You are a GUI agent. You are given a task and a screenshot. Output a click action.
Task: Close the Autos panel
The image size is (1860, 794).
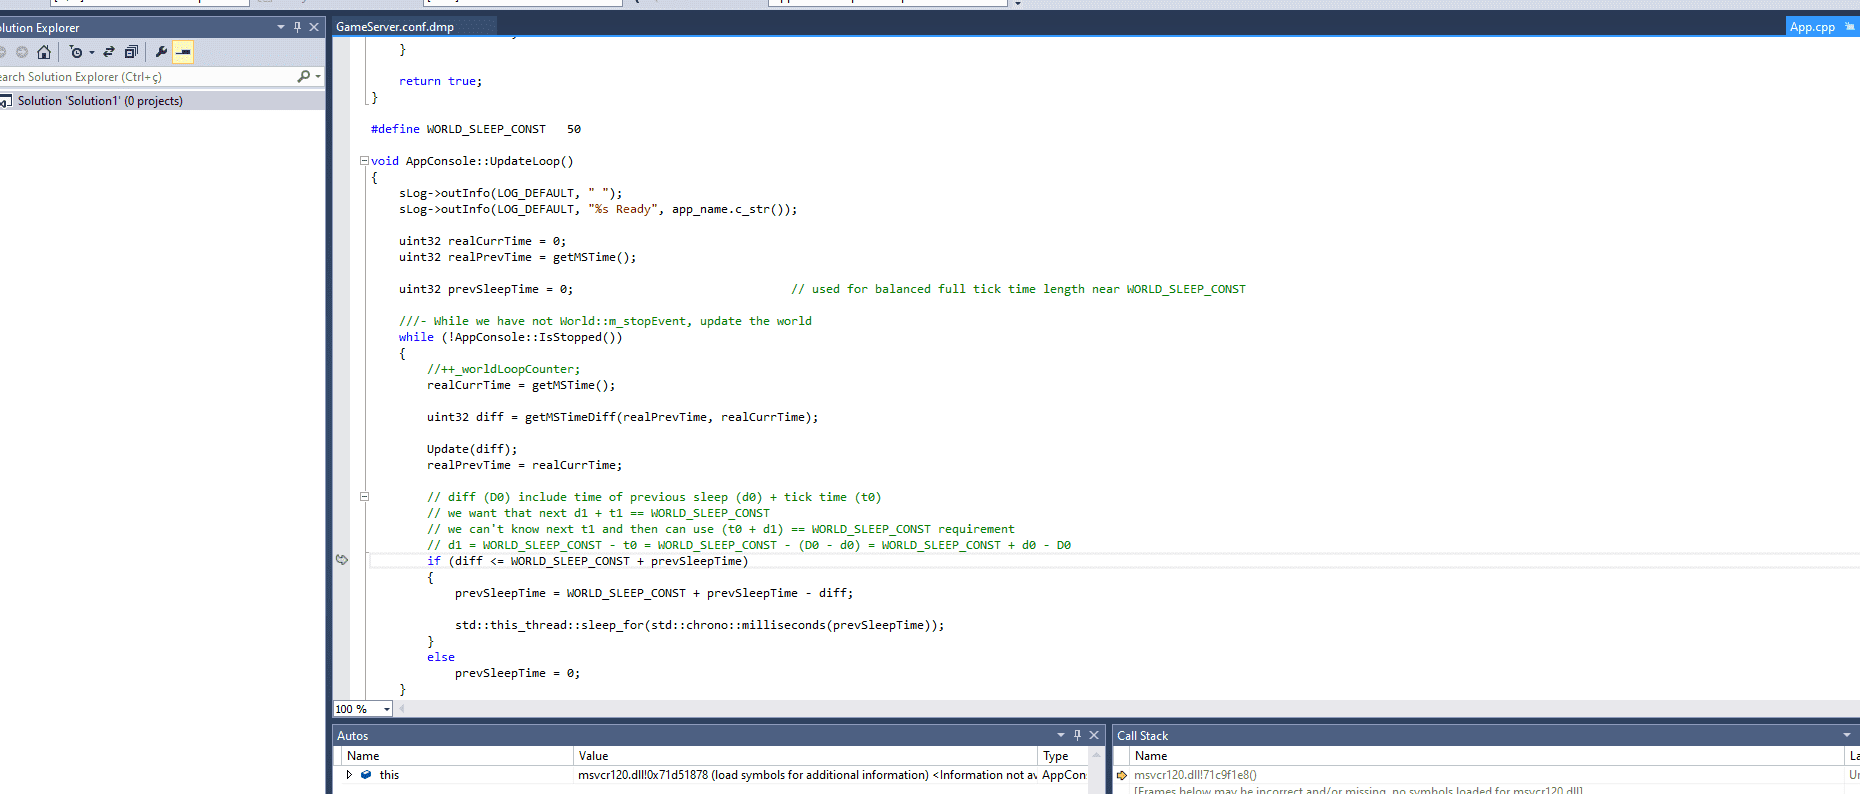[1094, 735]
